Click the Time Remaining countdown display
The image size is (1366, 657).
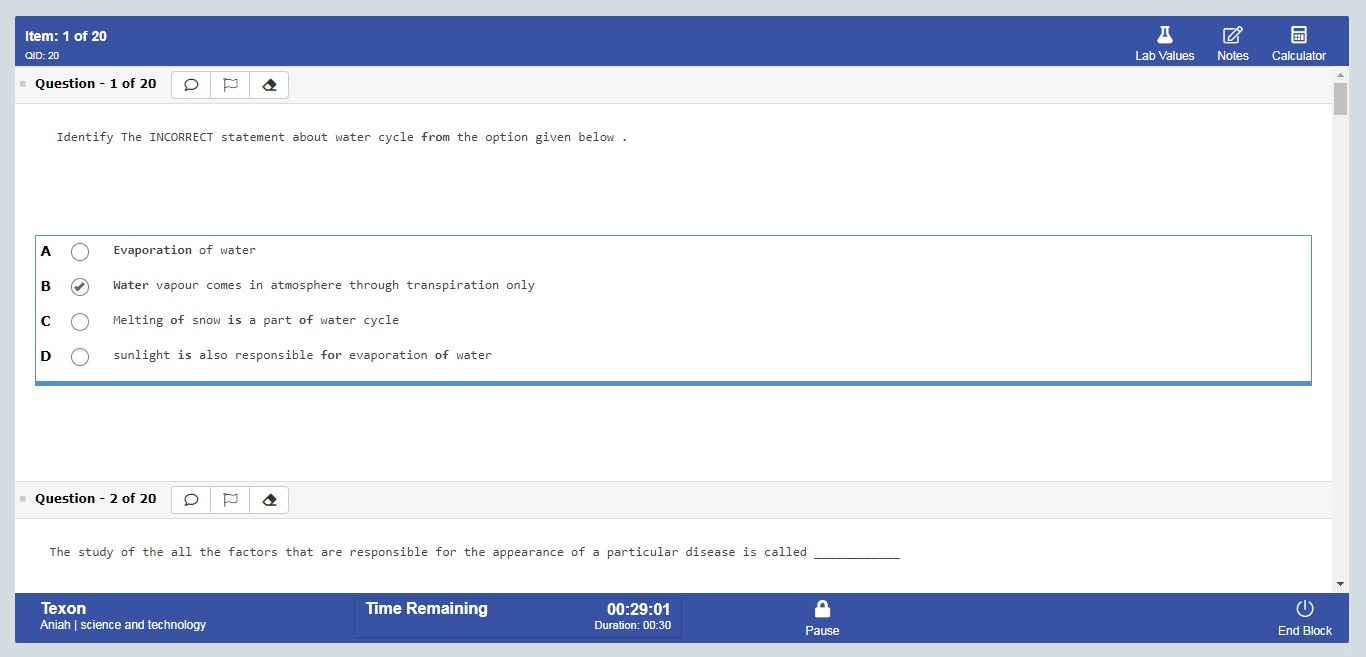[638, 609]
